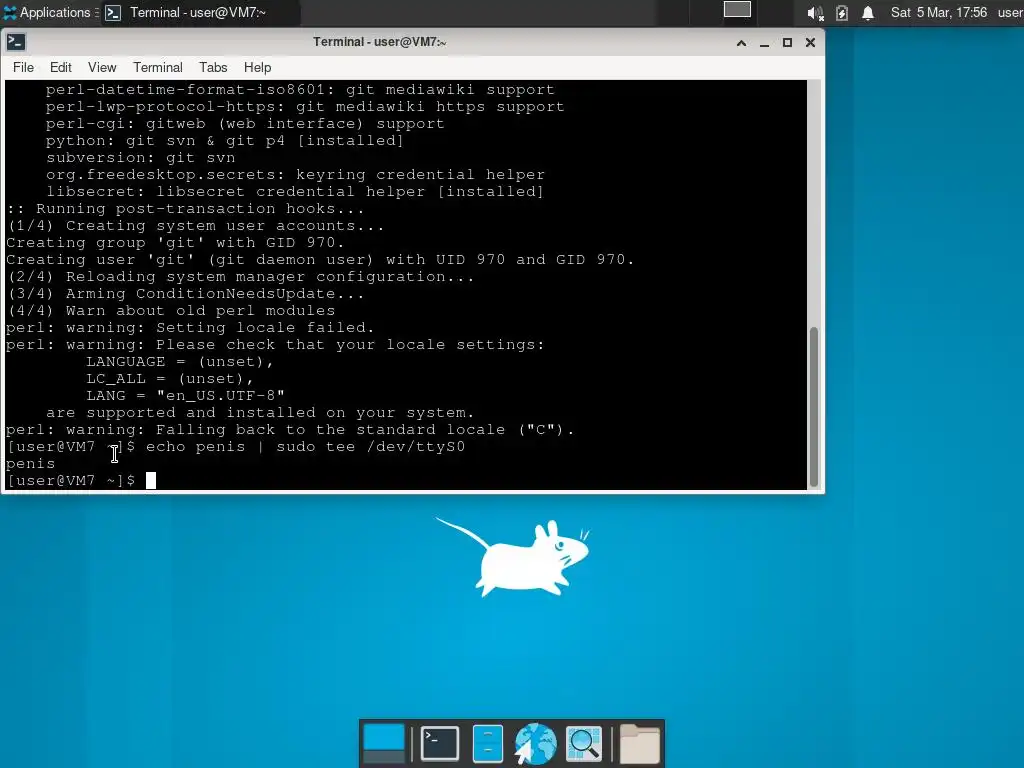This screenshot has height=768, width=1024.
Task: Click the line '(4/4) Warn about old perl modules'
Action: pyautogui.click(x=170, y=311)
